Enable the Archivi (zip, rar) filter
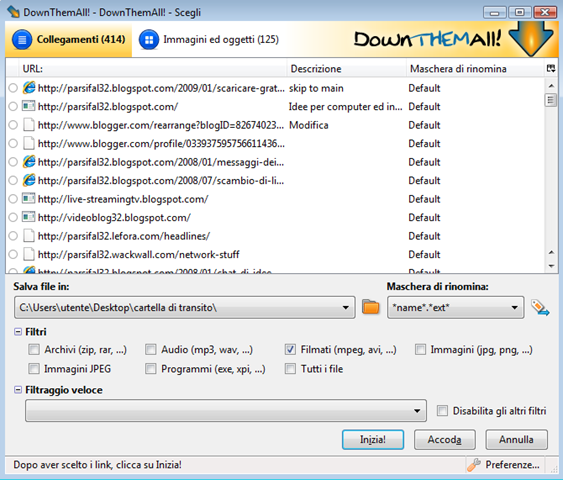The width and height of the screenshot is (563, 480). click(34, 349)
